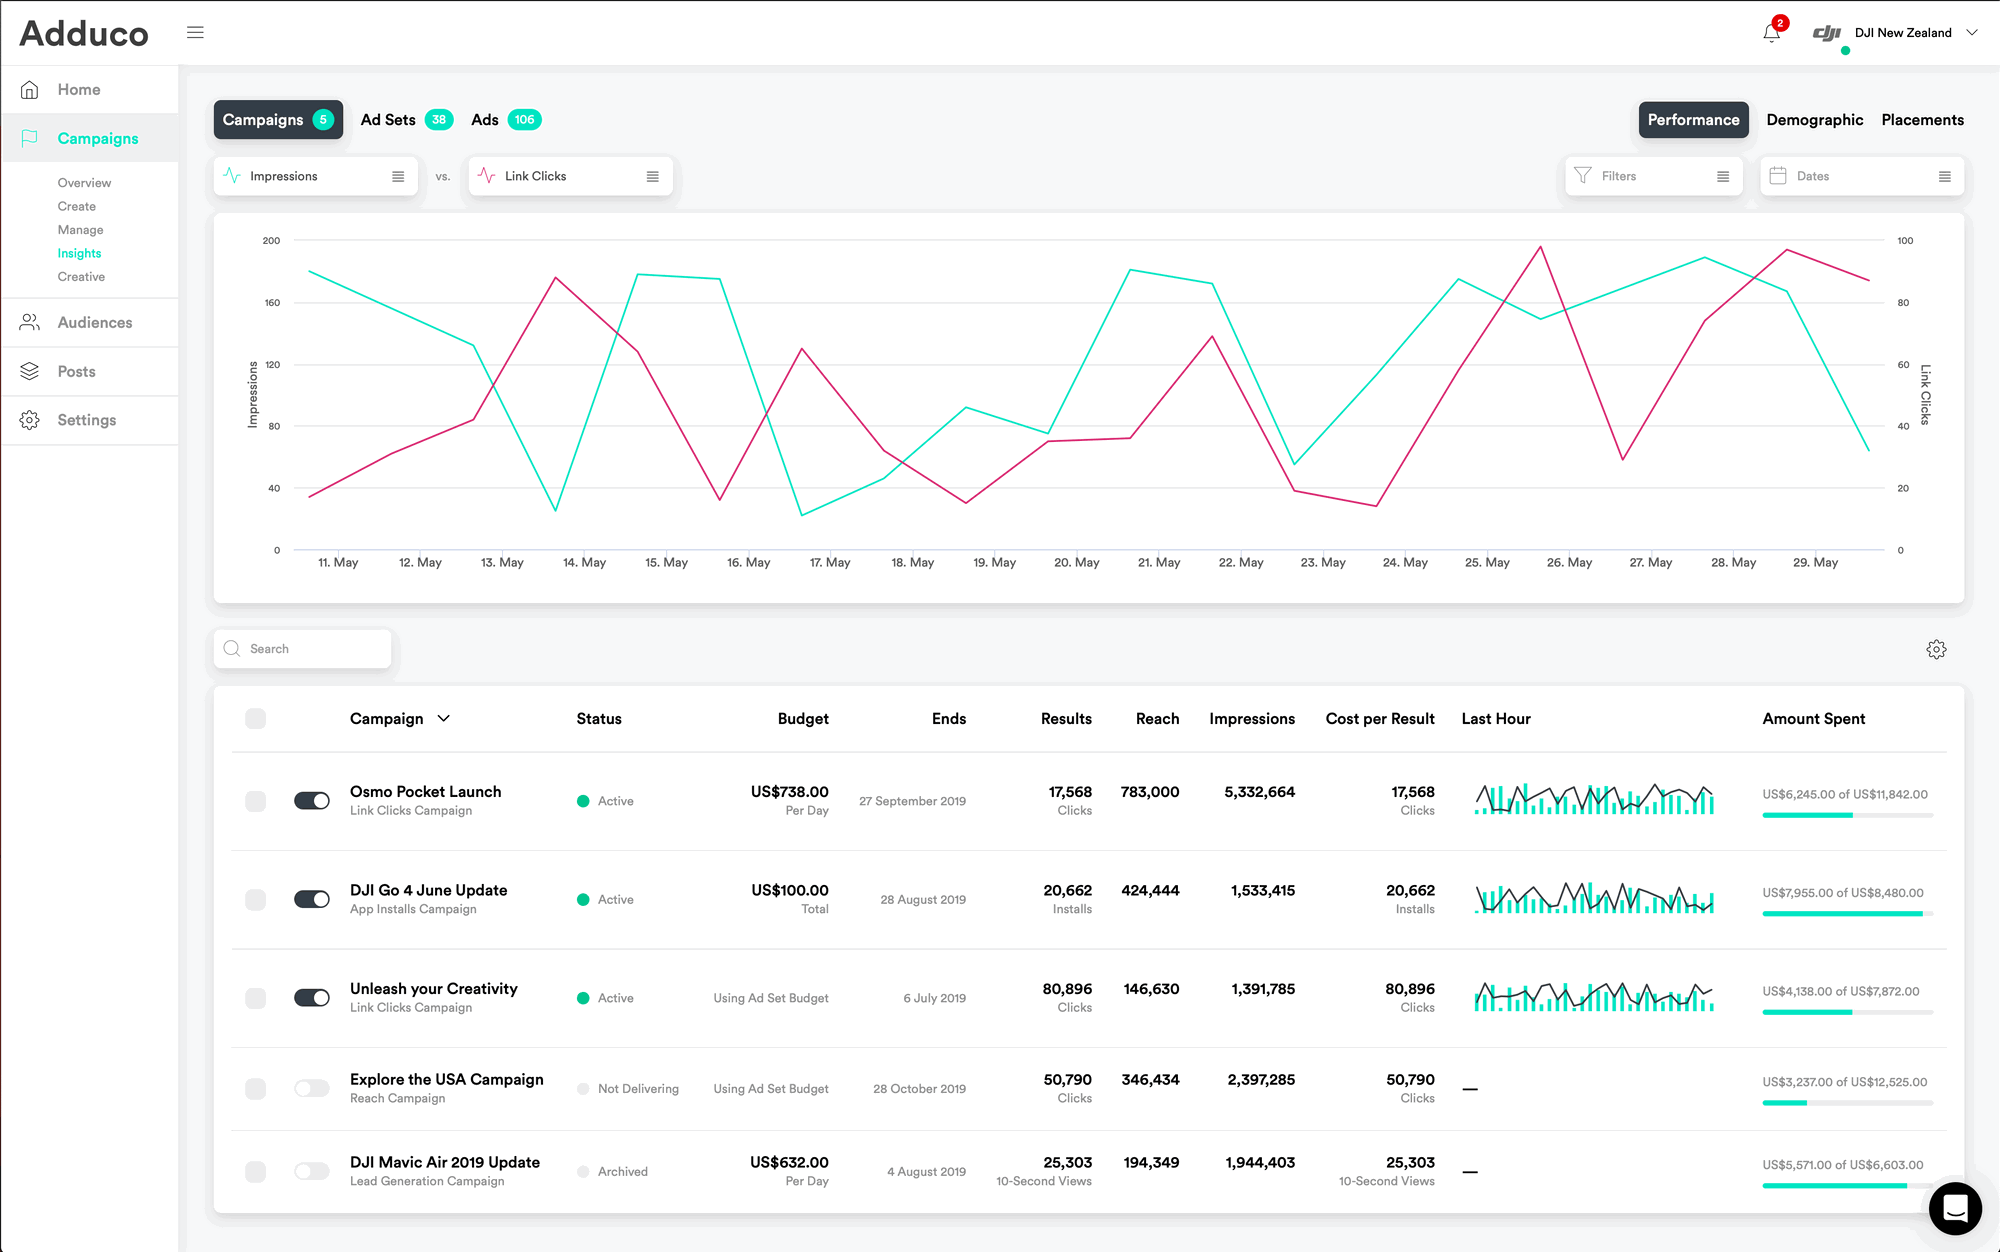
Task: Open the notifications bell
Action: [1771, 33]
